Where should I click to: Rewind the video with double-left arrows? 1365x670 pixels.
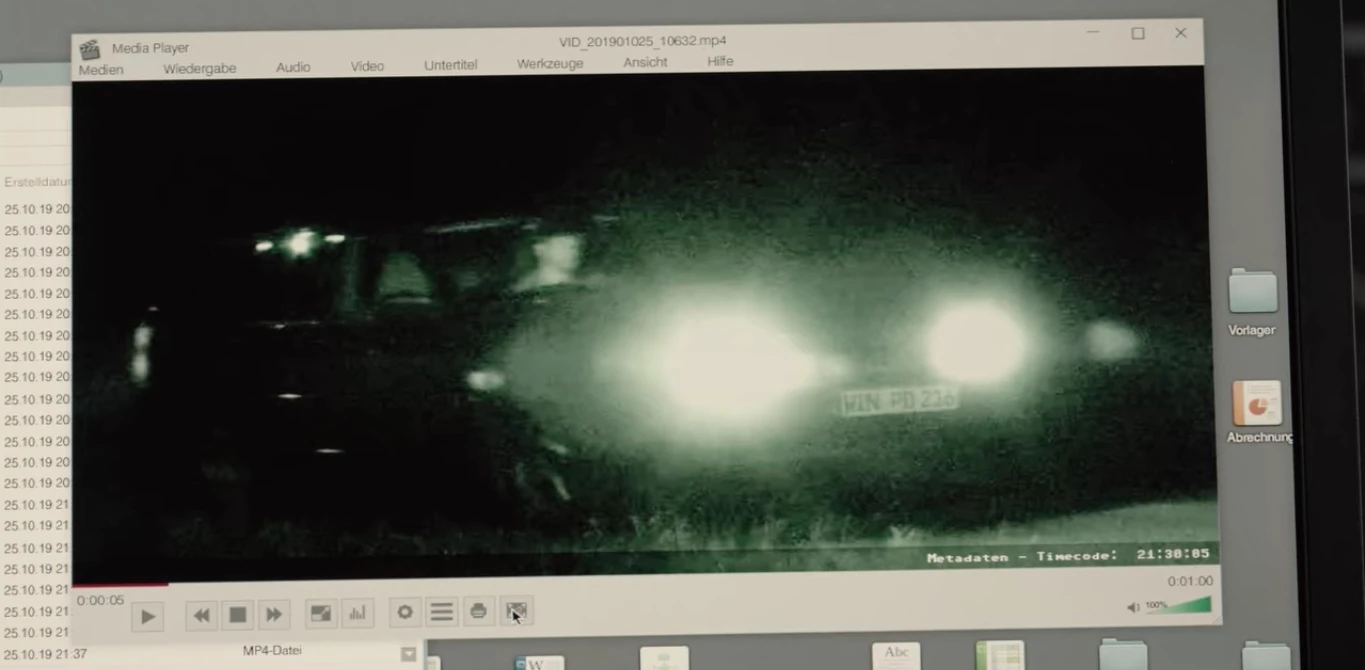(x=202, y=615)
